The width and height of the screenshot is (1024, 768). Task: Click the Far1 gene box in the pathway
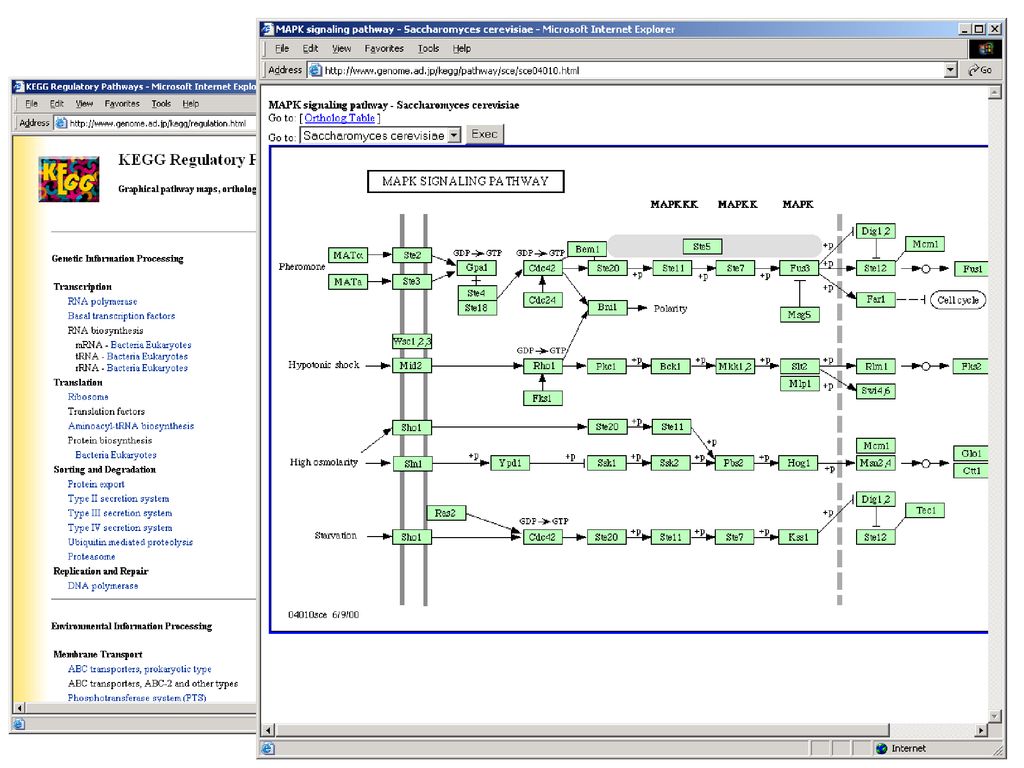pos(875,299)
